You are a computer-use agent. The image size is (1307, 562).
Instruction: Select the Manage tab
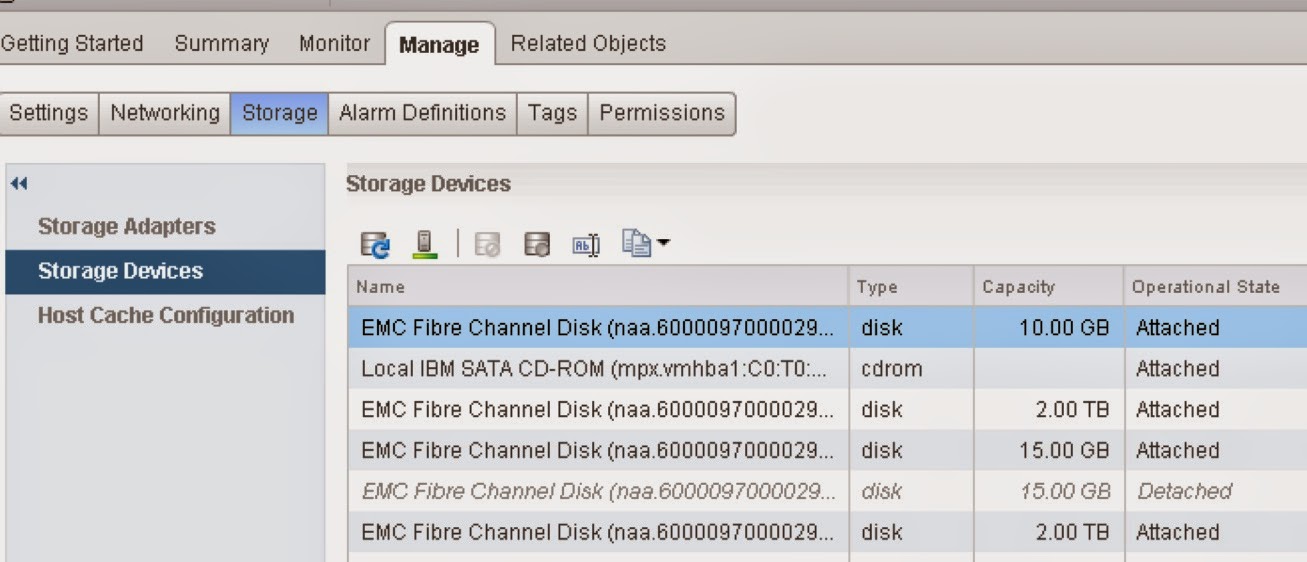[x=439, y=45]
